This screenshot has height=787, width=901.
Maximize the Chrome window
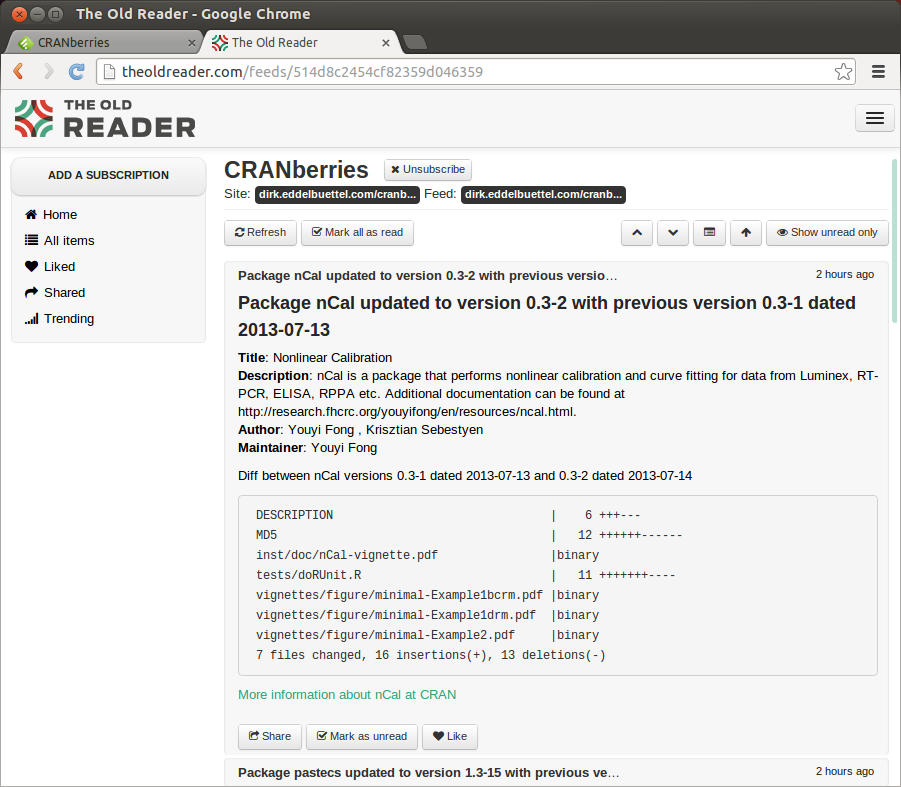tap(55, 14)
